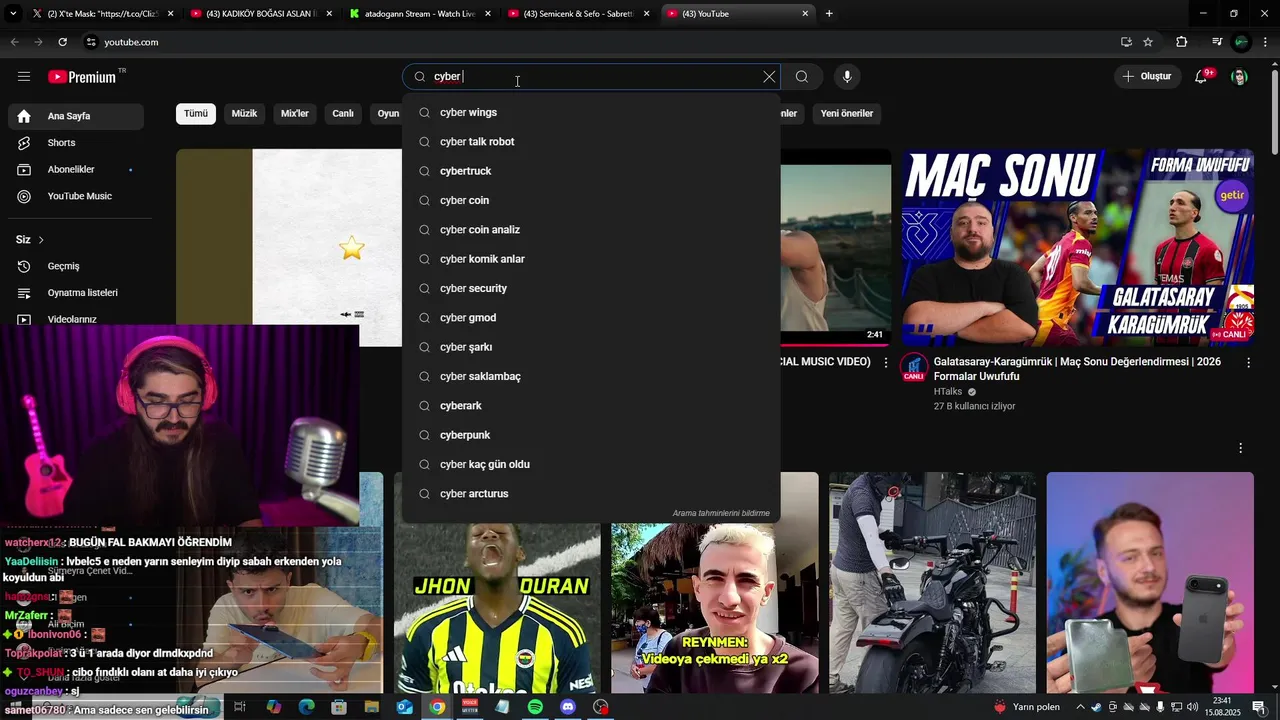The image size is (1280, 720).
Task: Open more options for Galatasaray-Karagümrük video
Action: pos(1248,363)
